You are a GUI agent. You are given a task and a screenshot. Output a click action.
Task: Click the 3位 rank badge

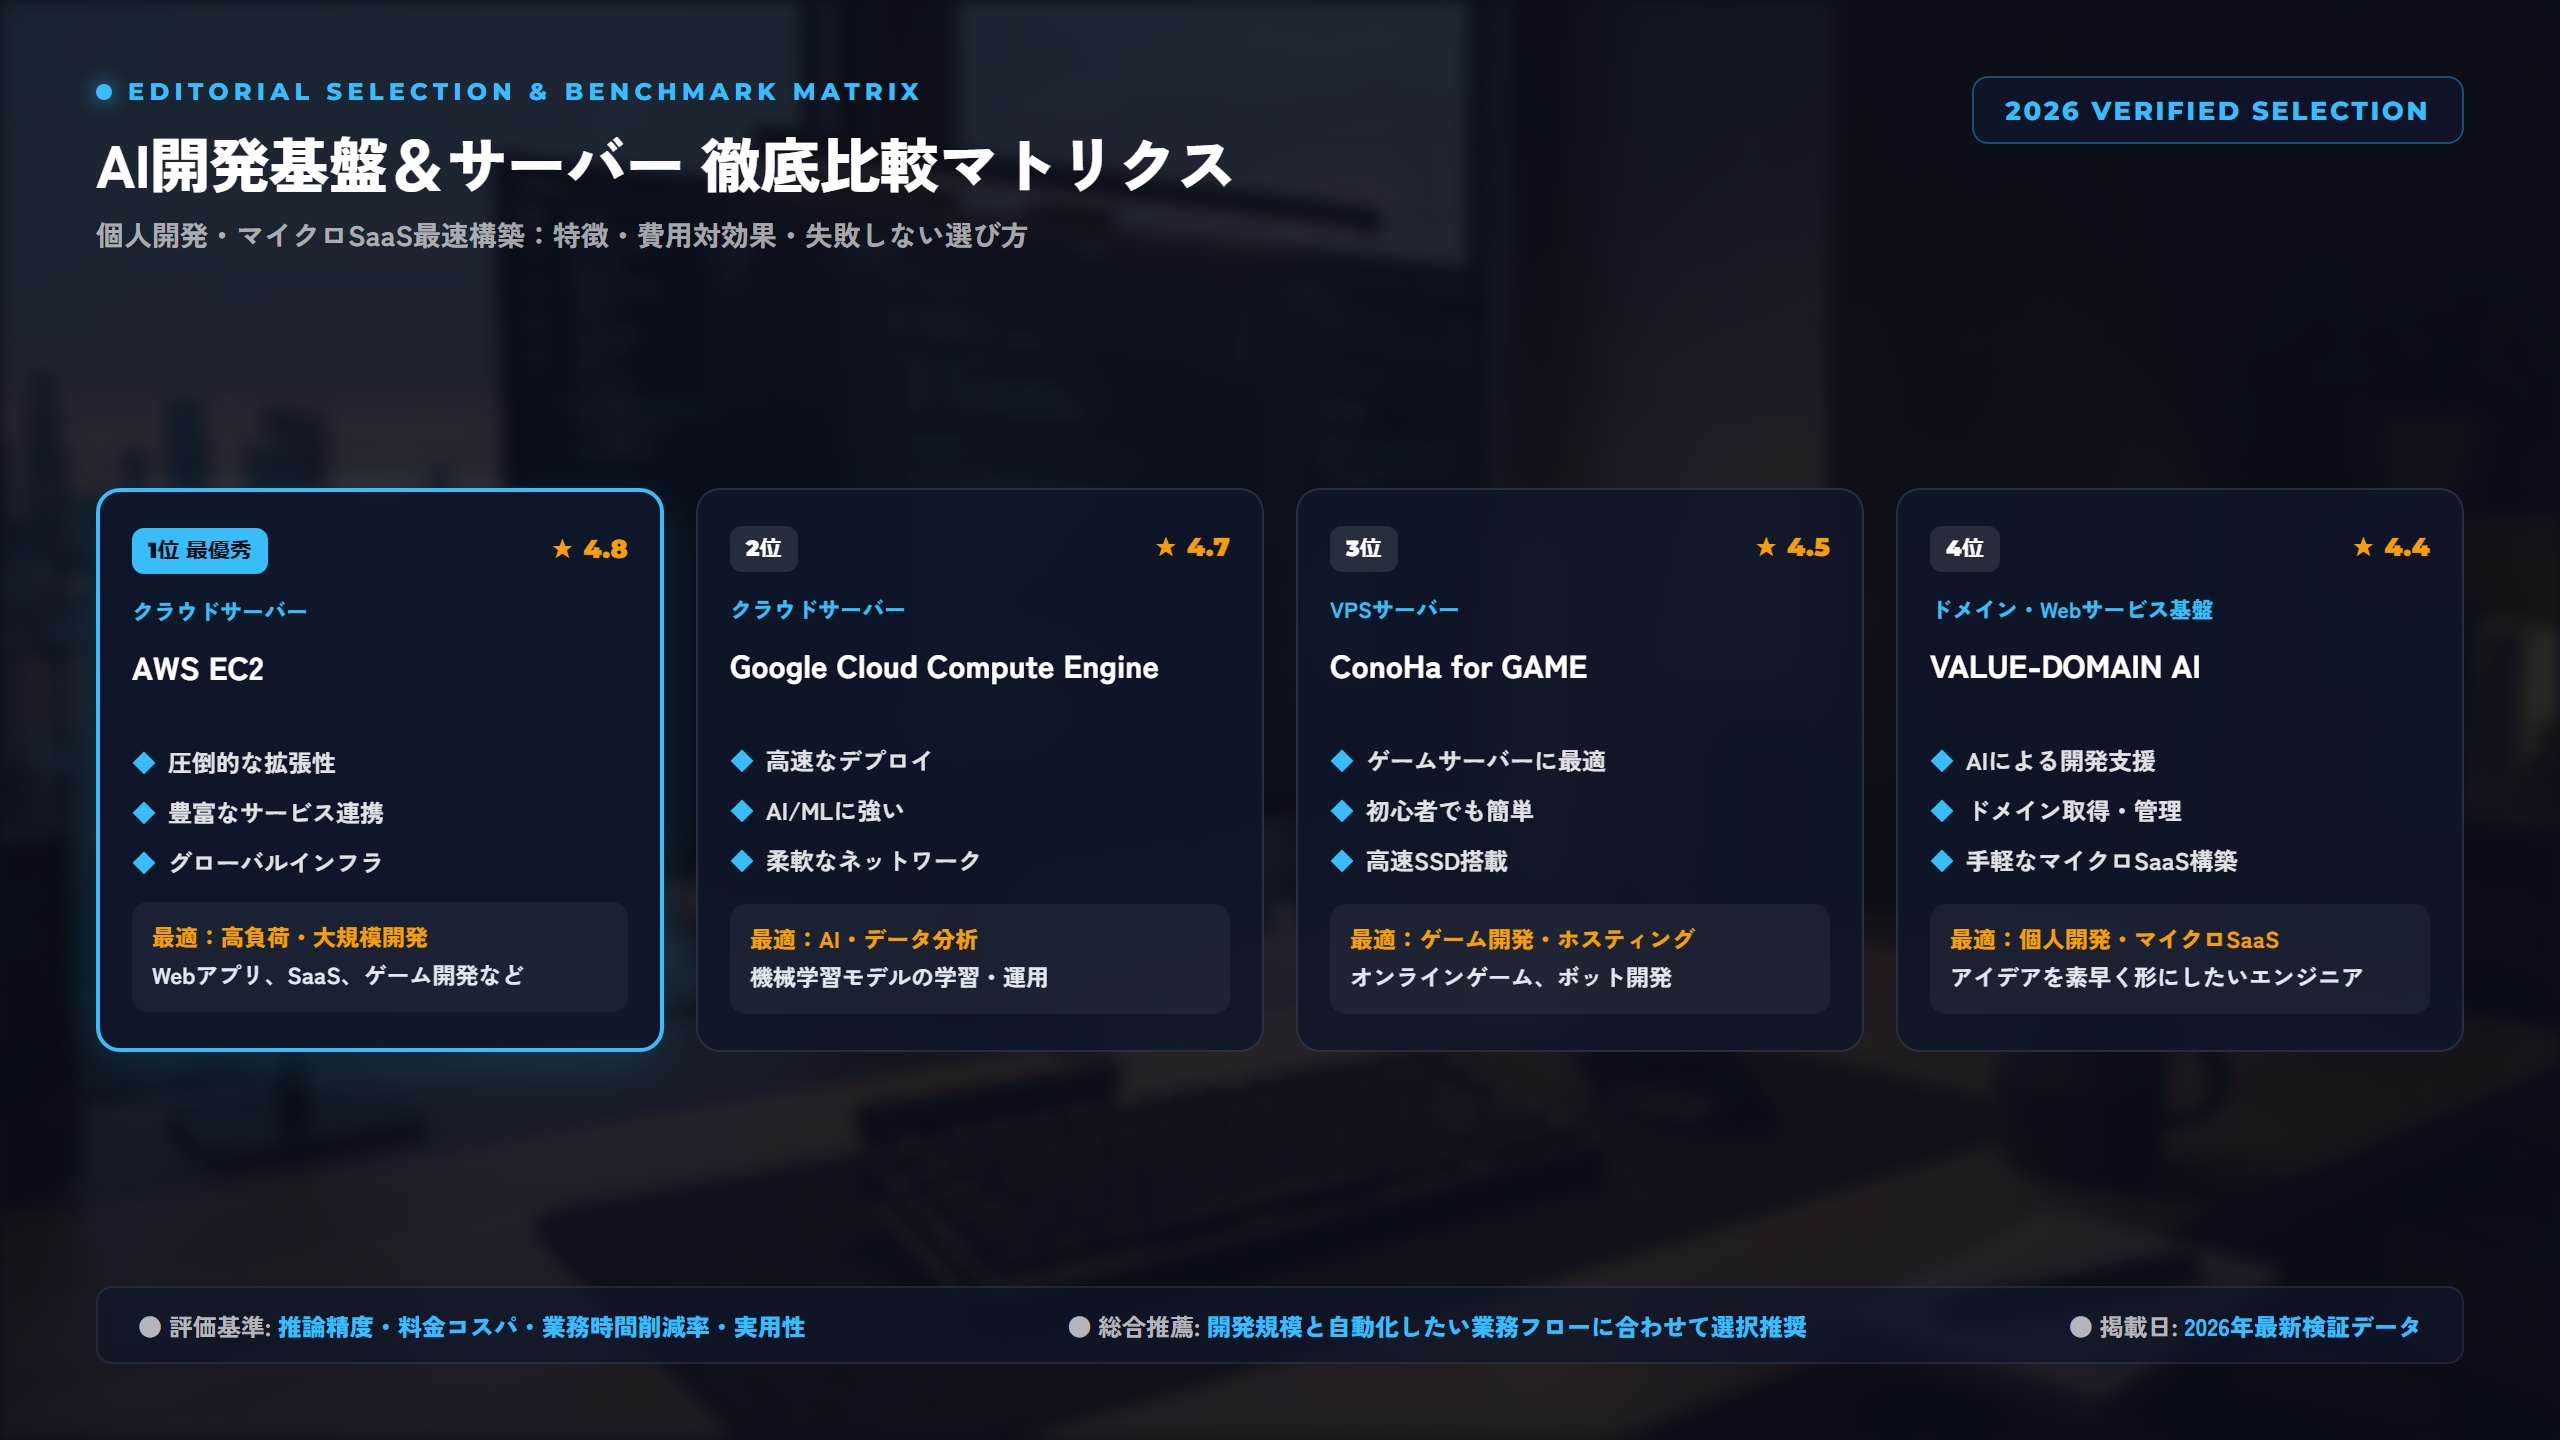coord(1363,548)
